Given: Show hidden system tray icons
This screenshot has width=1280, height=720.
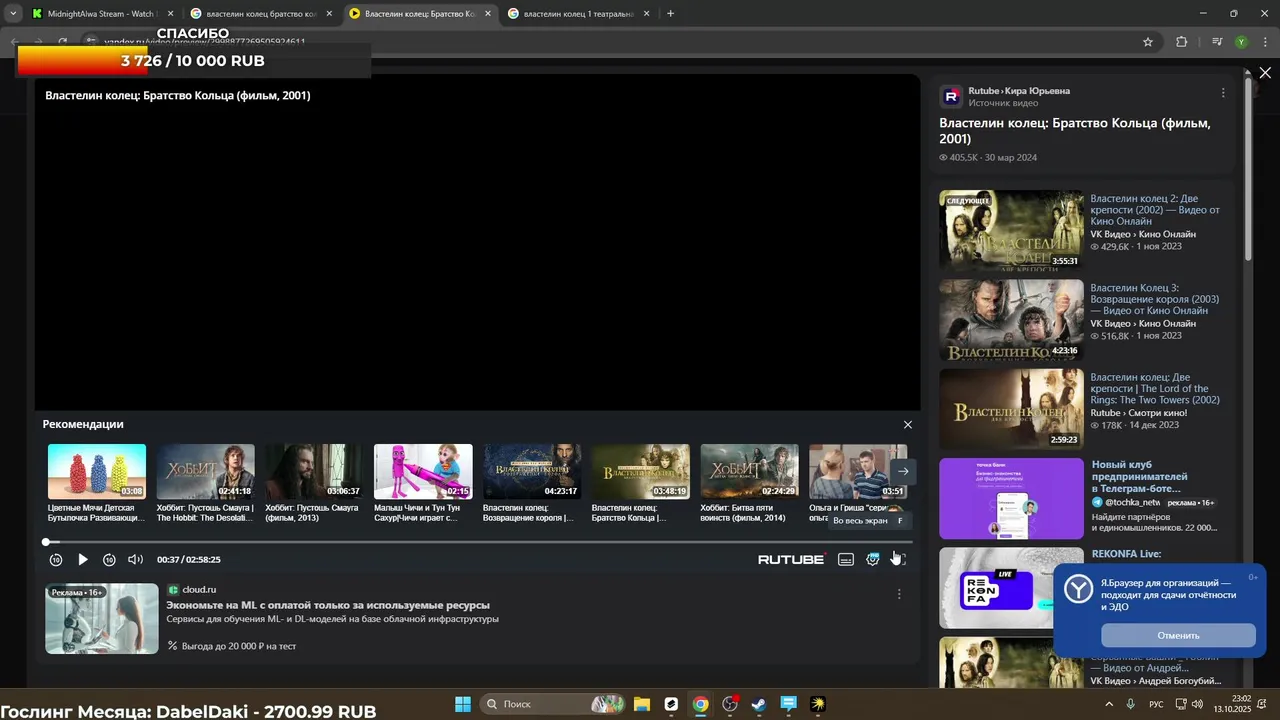Looking at the screenshot, I should click(x=1109, y=704).
